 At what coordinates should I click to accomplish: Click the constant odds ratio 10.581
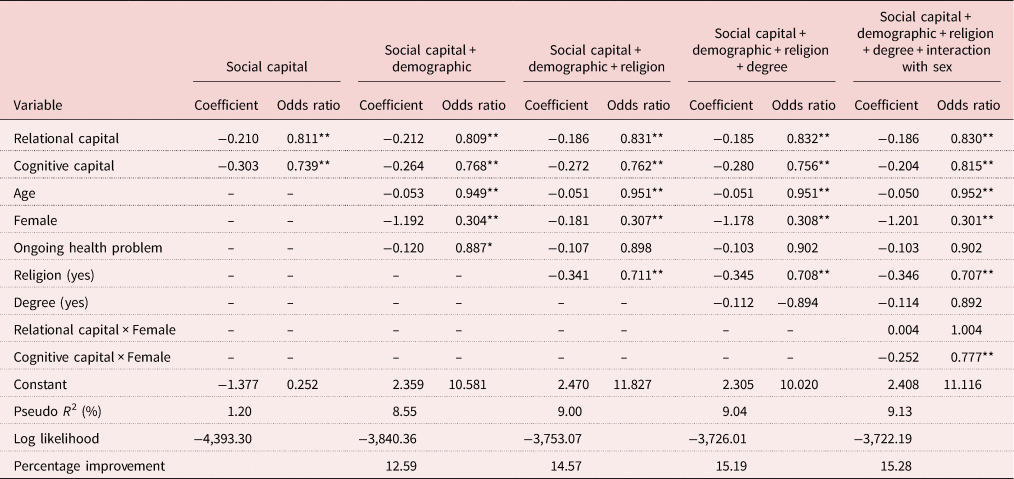tap(472, 383)
